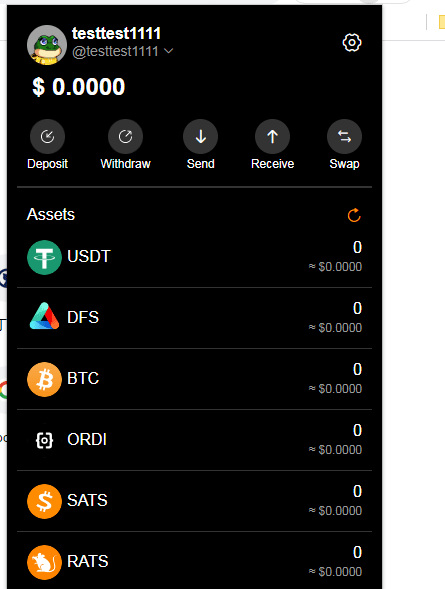Click the Deposit icon button
445x589 pixels.
point(47,136)
